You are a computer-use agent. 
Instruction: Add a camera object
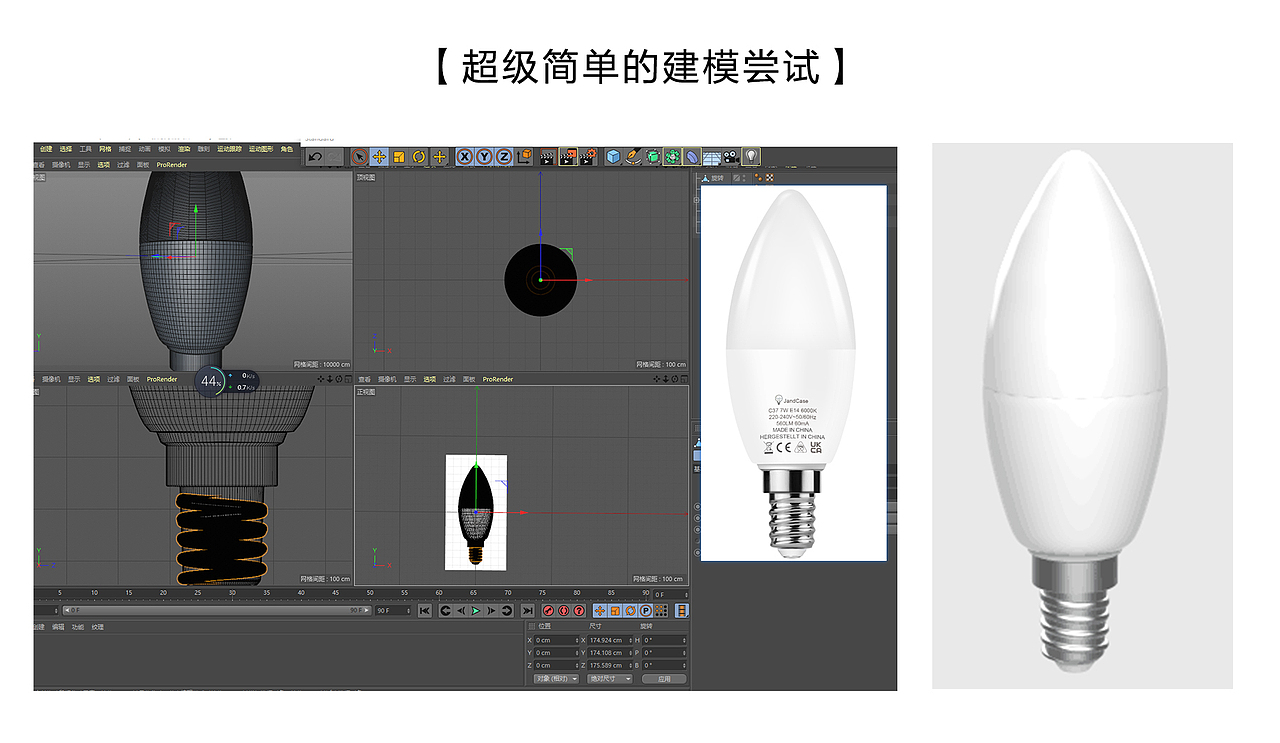point(731,157)
